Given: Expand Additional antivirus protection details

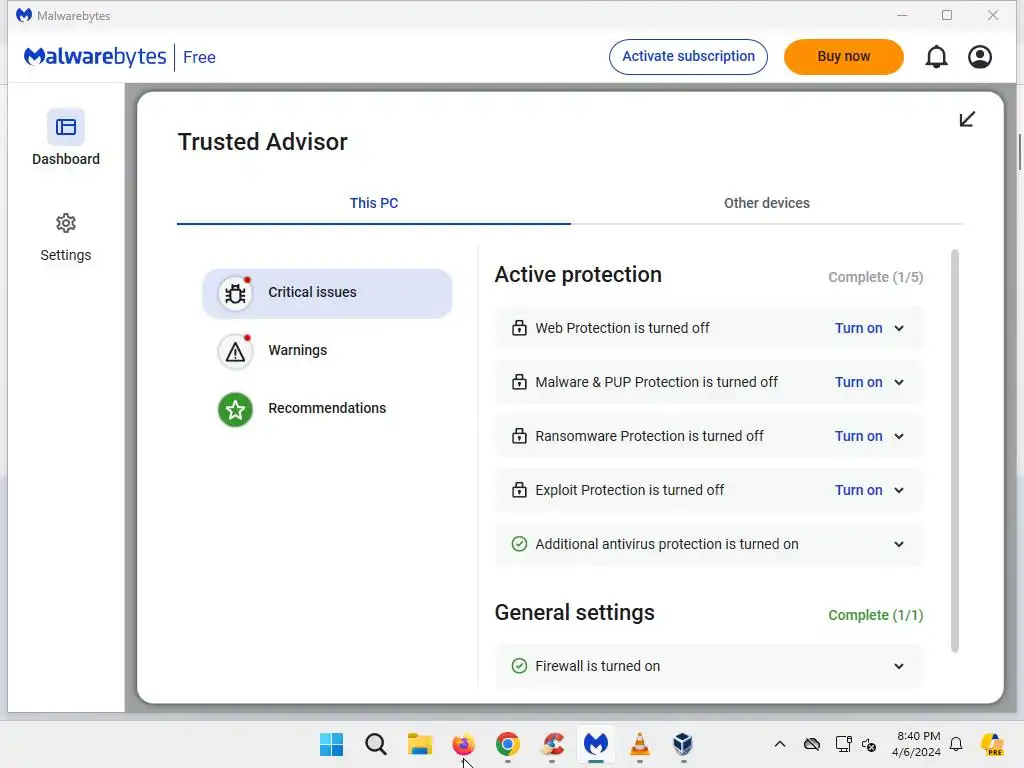Looking at the screenshot, I should click(x=899, y=545).
